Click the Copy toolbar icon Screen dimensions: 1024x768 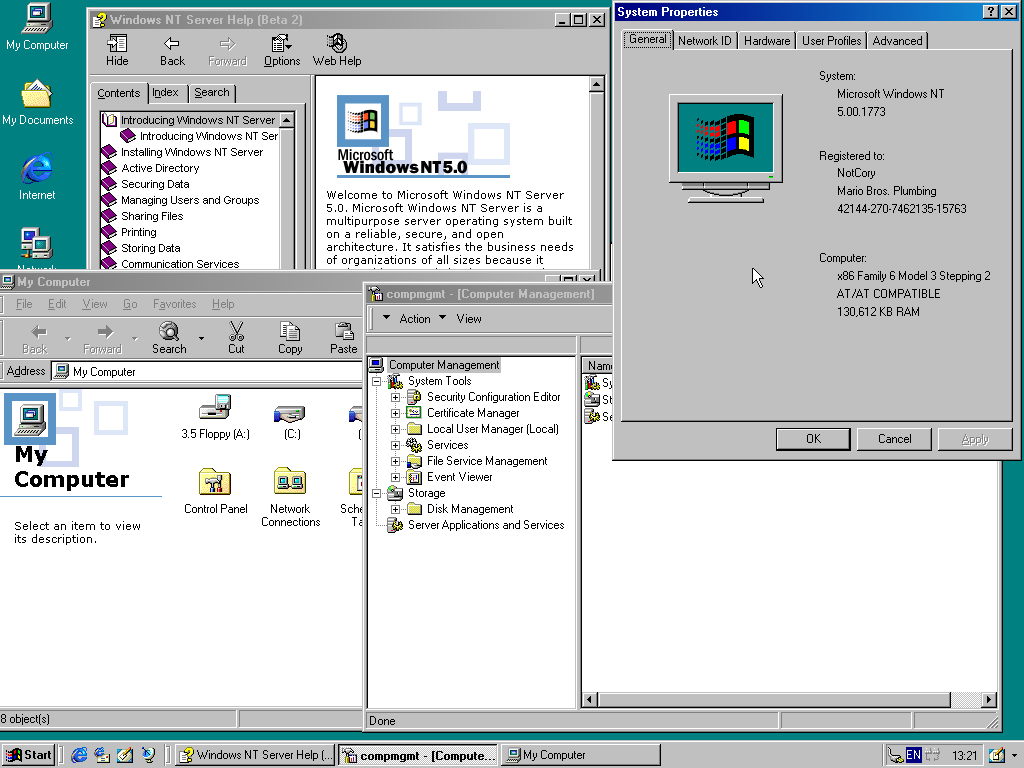[290, 332]
